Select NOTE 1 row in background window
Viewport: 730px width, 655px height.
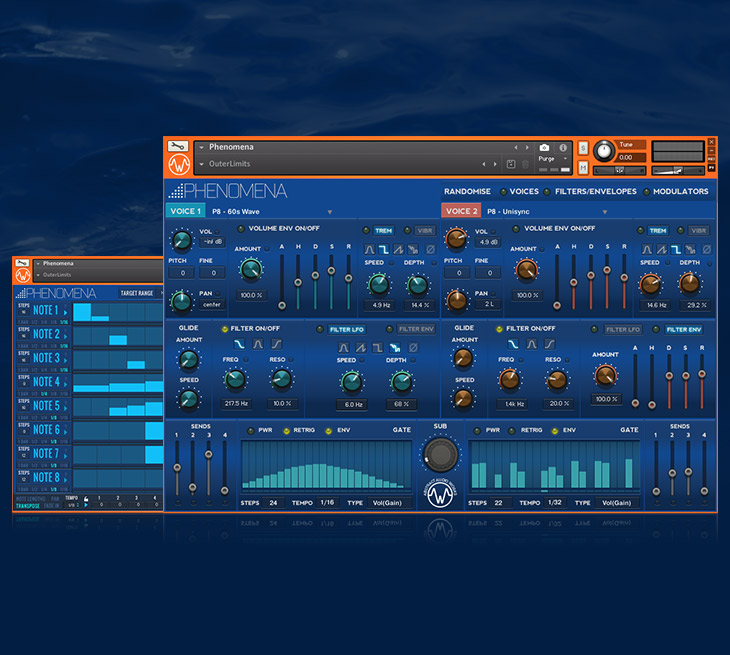[x=46, y=310]
